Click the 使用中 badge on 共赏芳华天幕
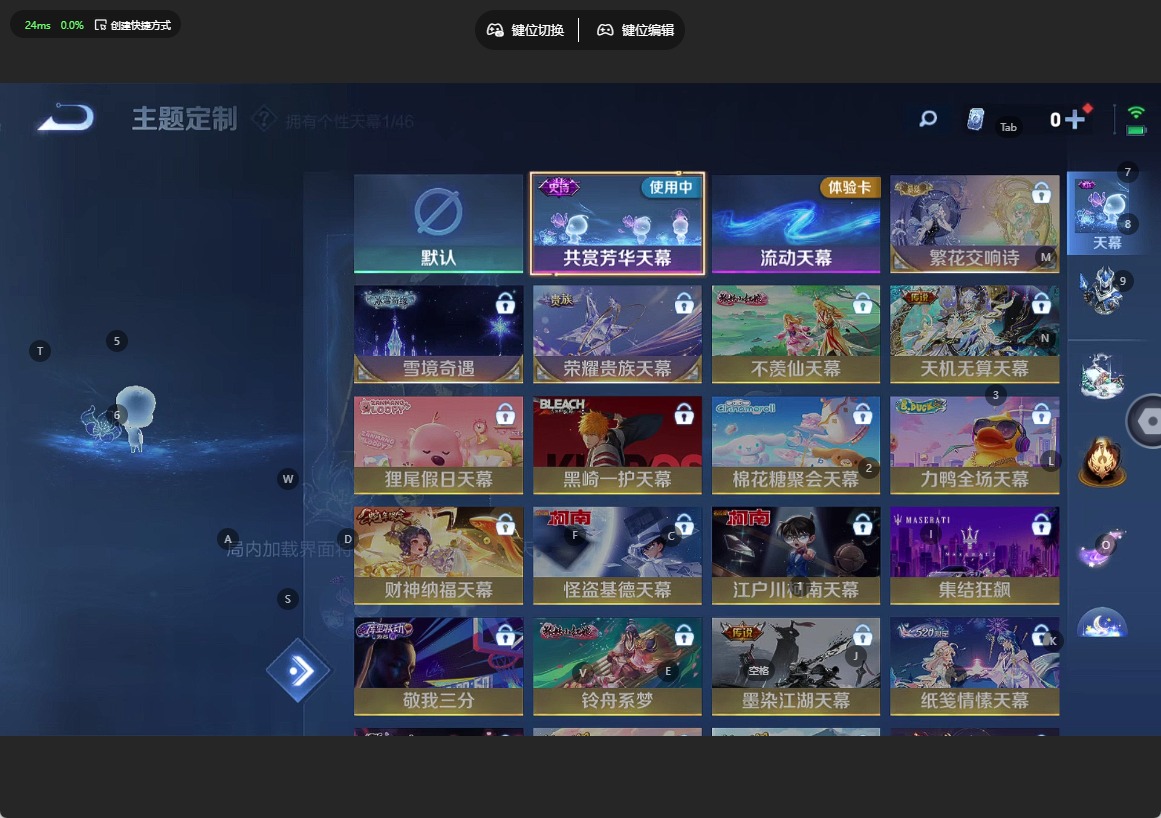The image size is (1161, 818). (x=670, y=187)
